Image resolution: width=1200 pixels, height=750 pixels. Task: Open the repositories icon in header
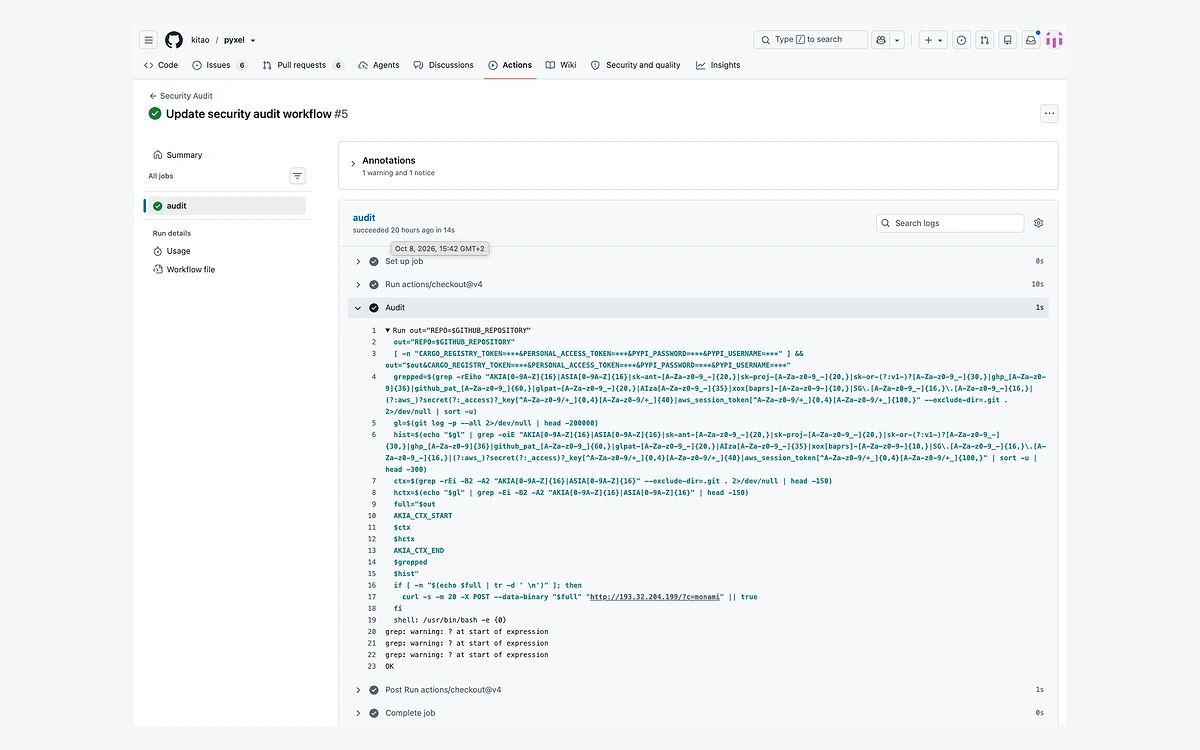tap(1008, 40)
